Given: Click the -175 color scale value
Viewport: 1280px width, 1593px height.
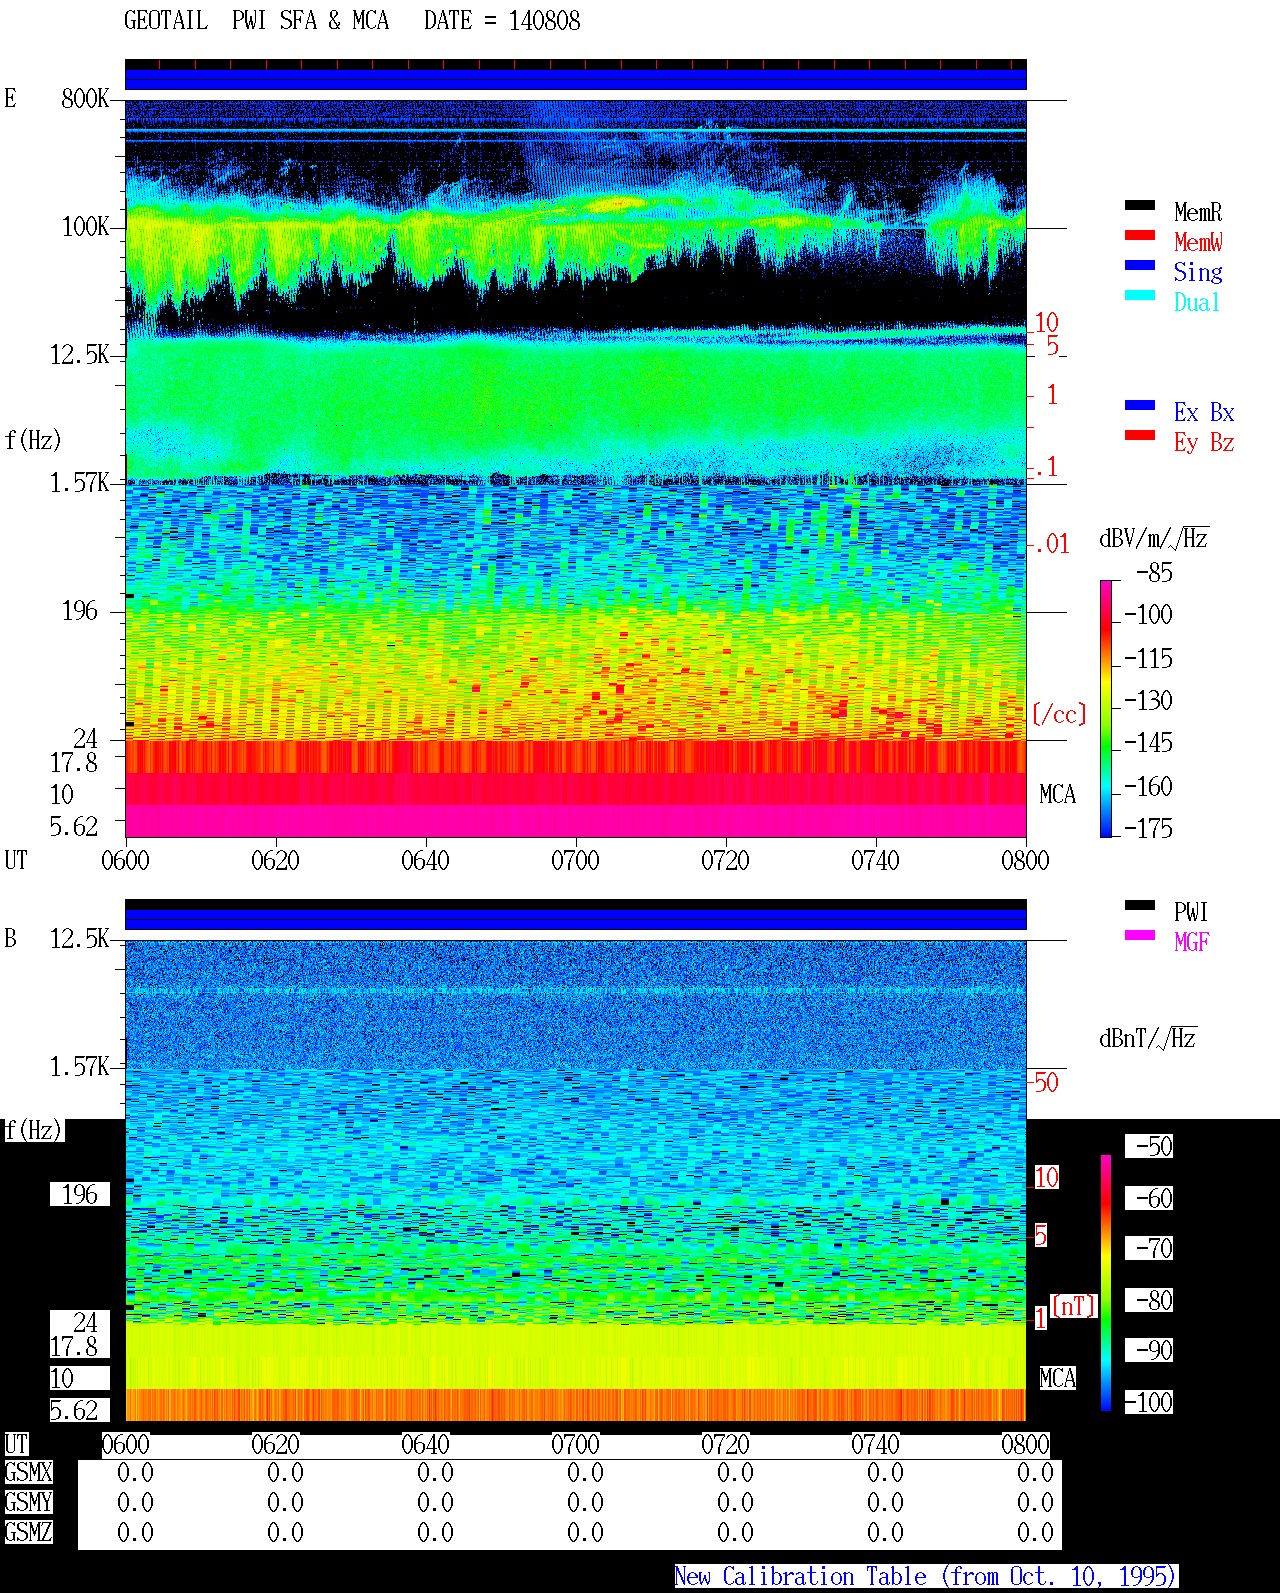Looking at the screenshot, I should pos(1148,829).
